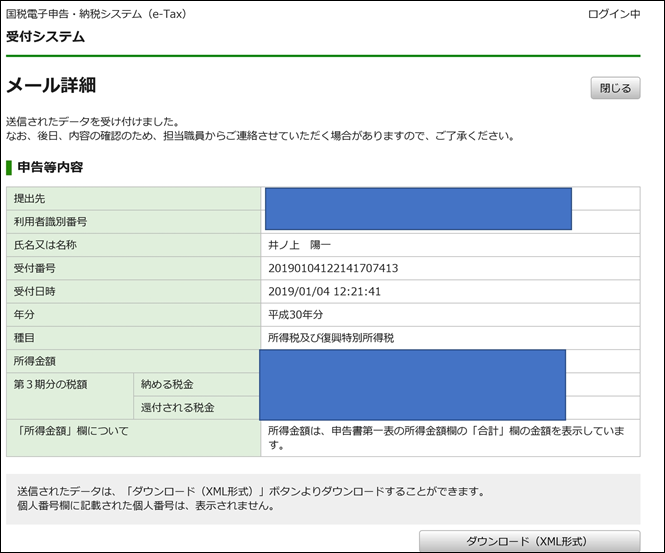Click the 受付日時 row label

click(34, 292)
